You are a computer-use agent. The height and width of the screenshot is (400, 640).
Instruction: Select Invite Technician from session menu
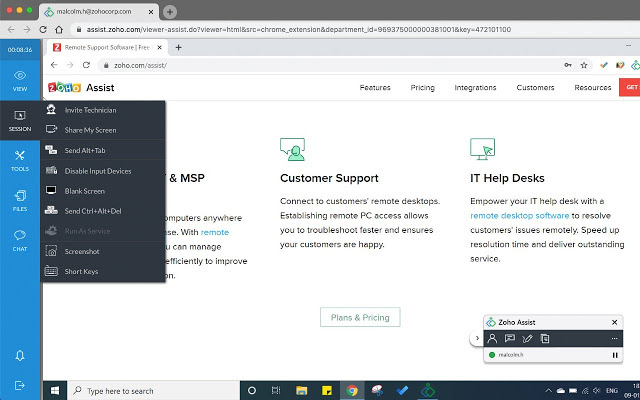coord(90,109)
